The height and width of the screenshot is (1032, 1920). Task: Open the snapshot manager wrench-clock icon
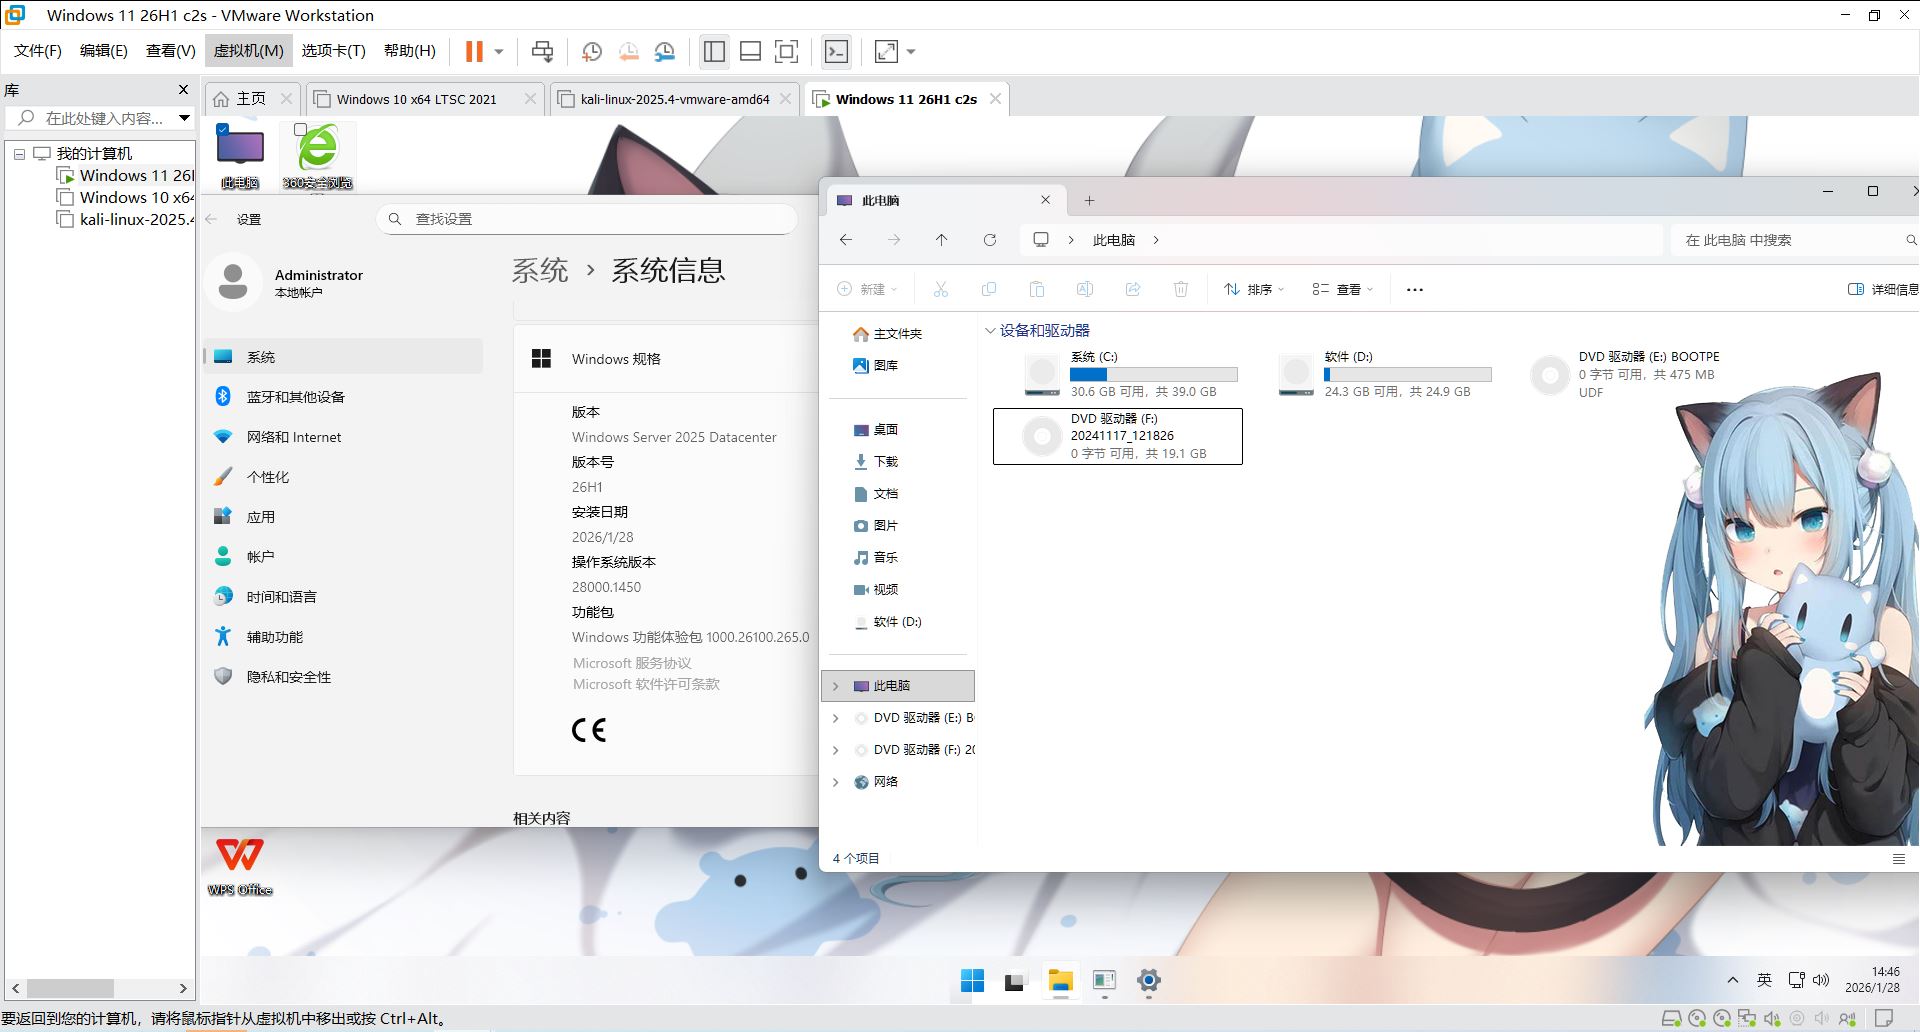tap(665, 52)
